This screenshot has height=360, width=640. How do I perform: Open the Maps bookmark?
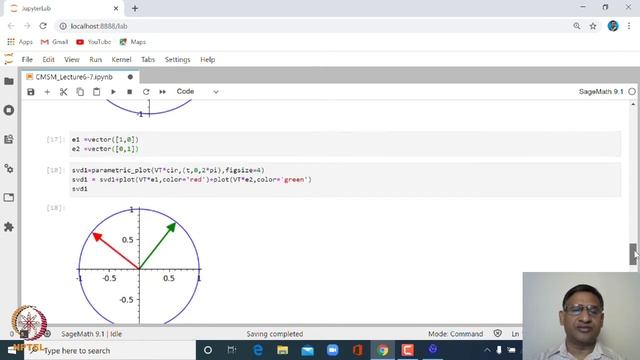click(x=133, y=42)
